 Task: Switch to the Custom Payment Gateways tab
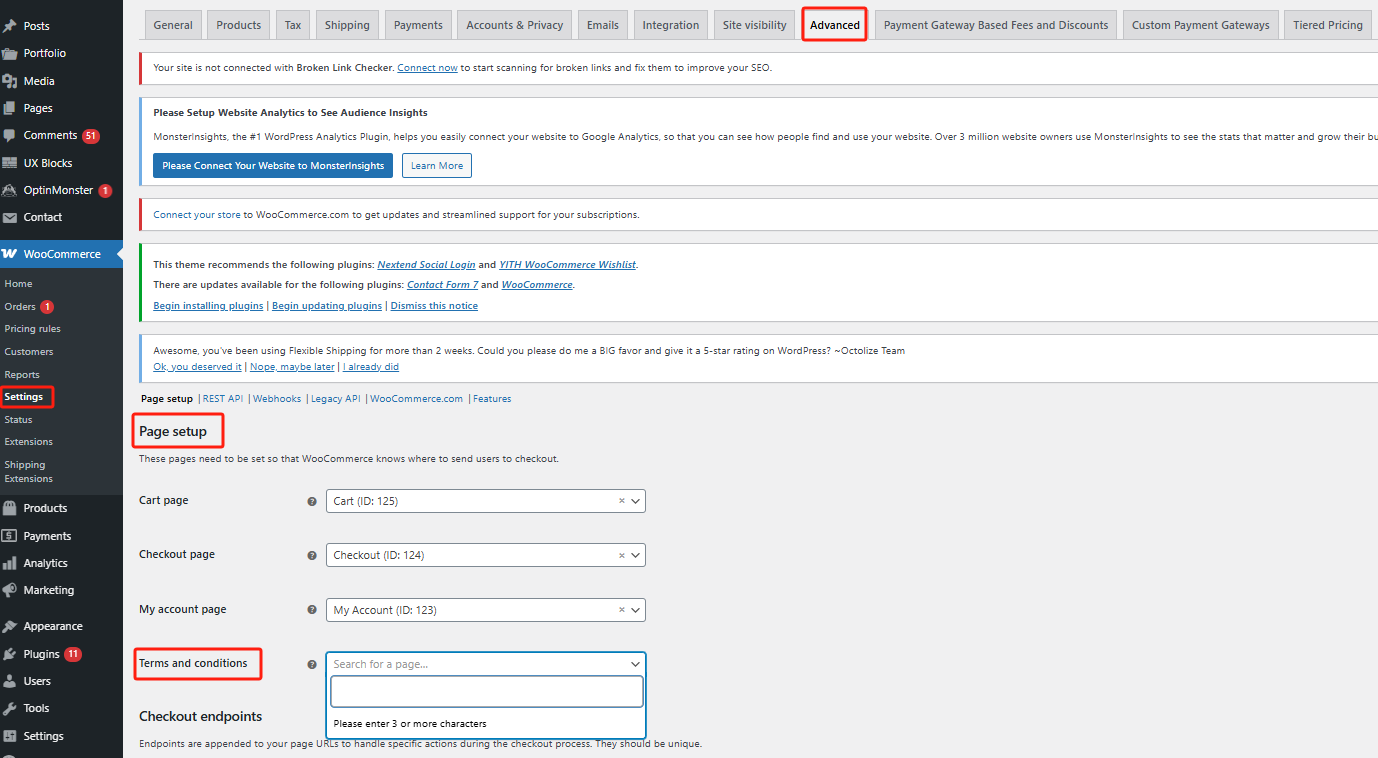[x=1200, y=24]
